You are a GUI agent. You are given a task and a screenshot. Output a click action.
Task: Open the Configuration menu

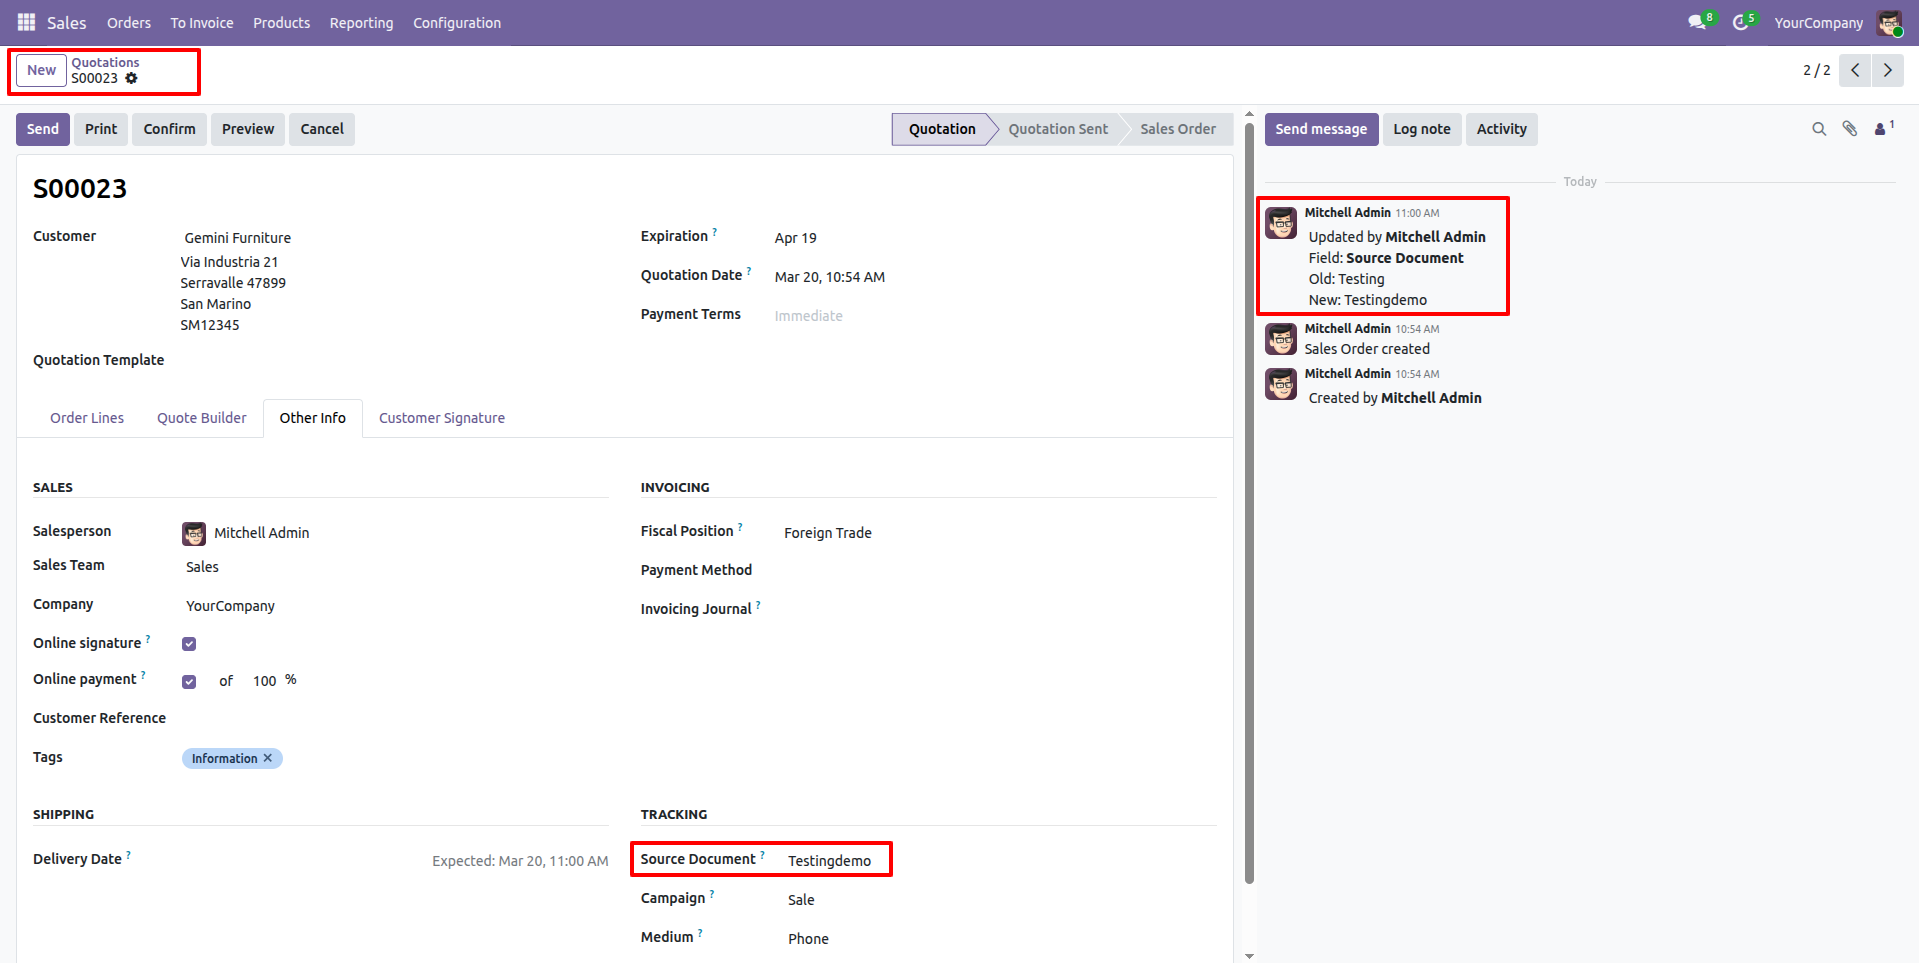[457, 22]
